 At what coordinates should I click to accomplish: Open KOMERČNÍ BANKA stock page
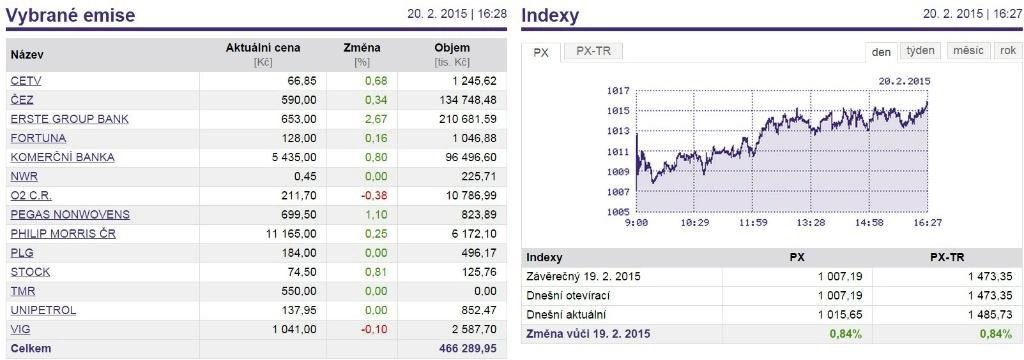pos(62,157)
